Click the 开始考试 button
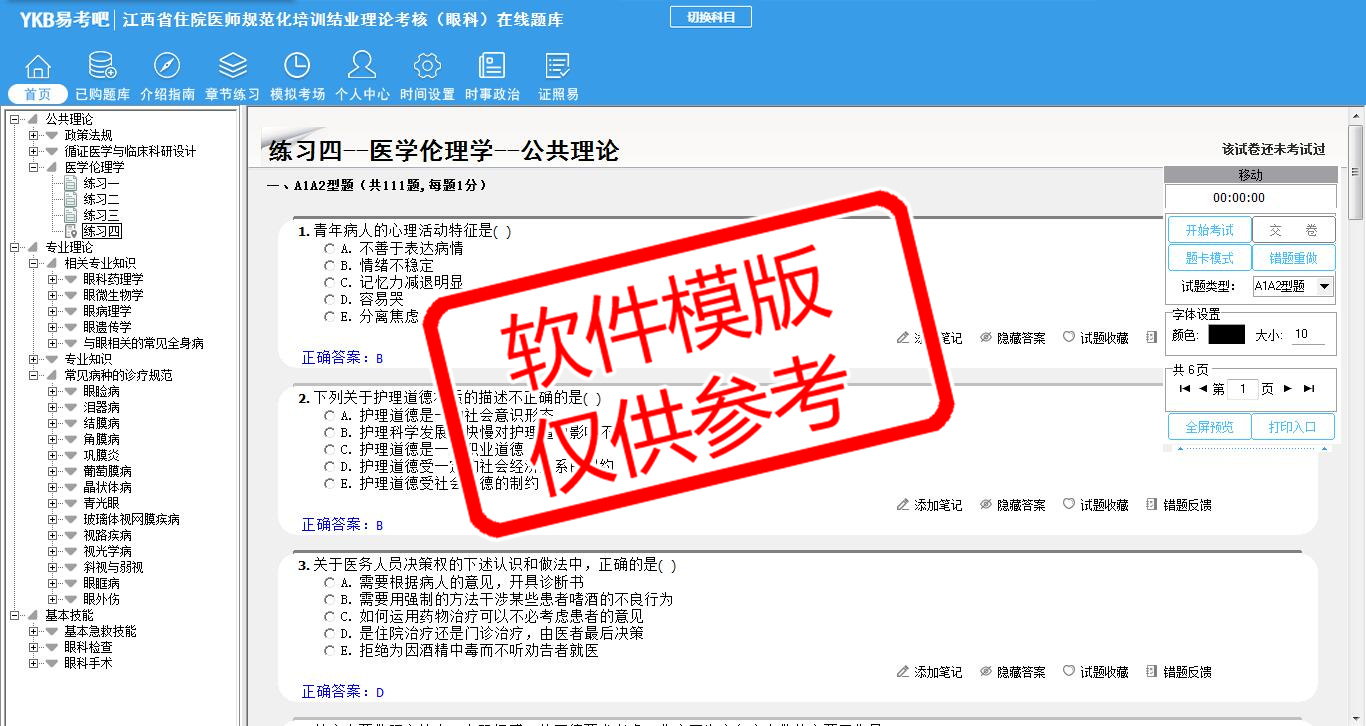 tap(1209, 231)
